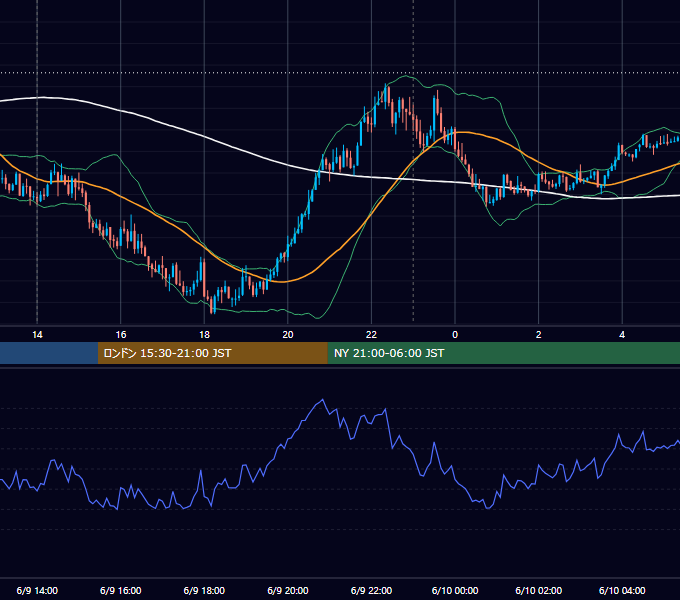Image resolution: width=680 pixels, height=600 pixels.
Task: Click the 6/10 00:00 date label
Action: pyautogui.click(x=455, y=590)
